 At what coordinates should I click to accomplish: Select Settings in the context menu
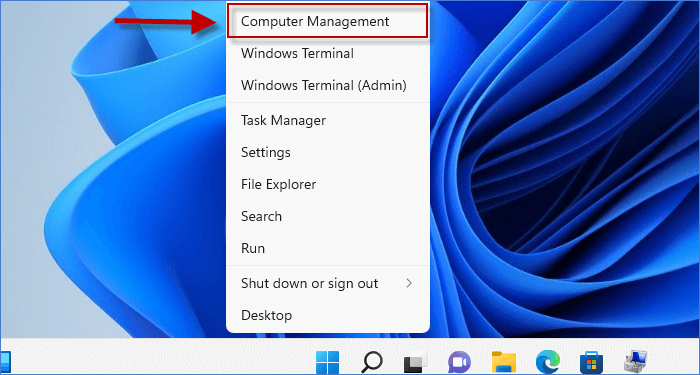click(x=328, y=153)
